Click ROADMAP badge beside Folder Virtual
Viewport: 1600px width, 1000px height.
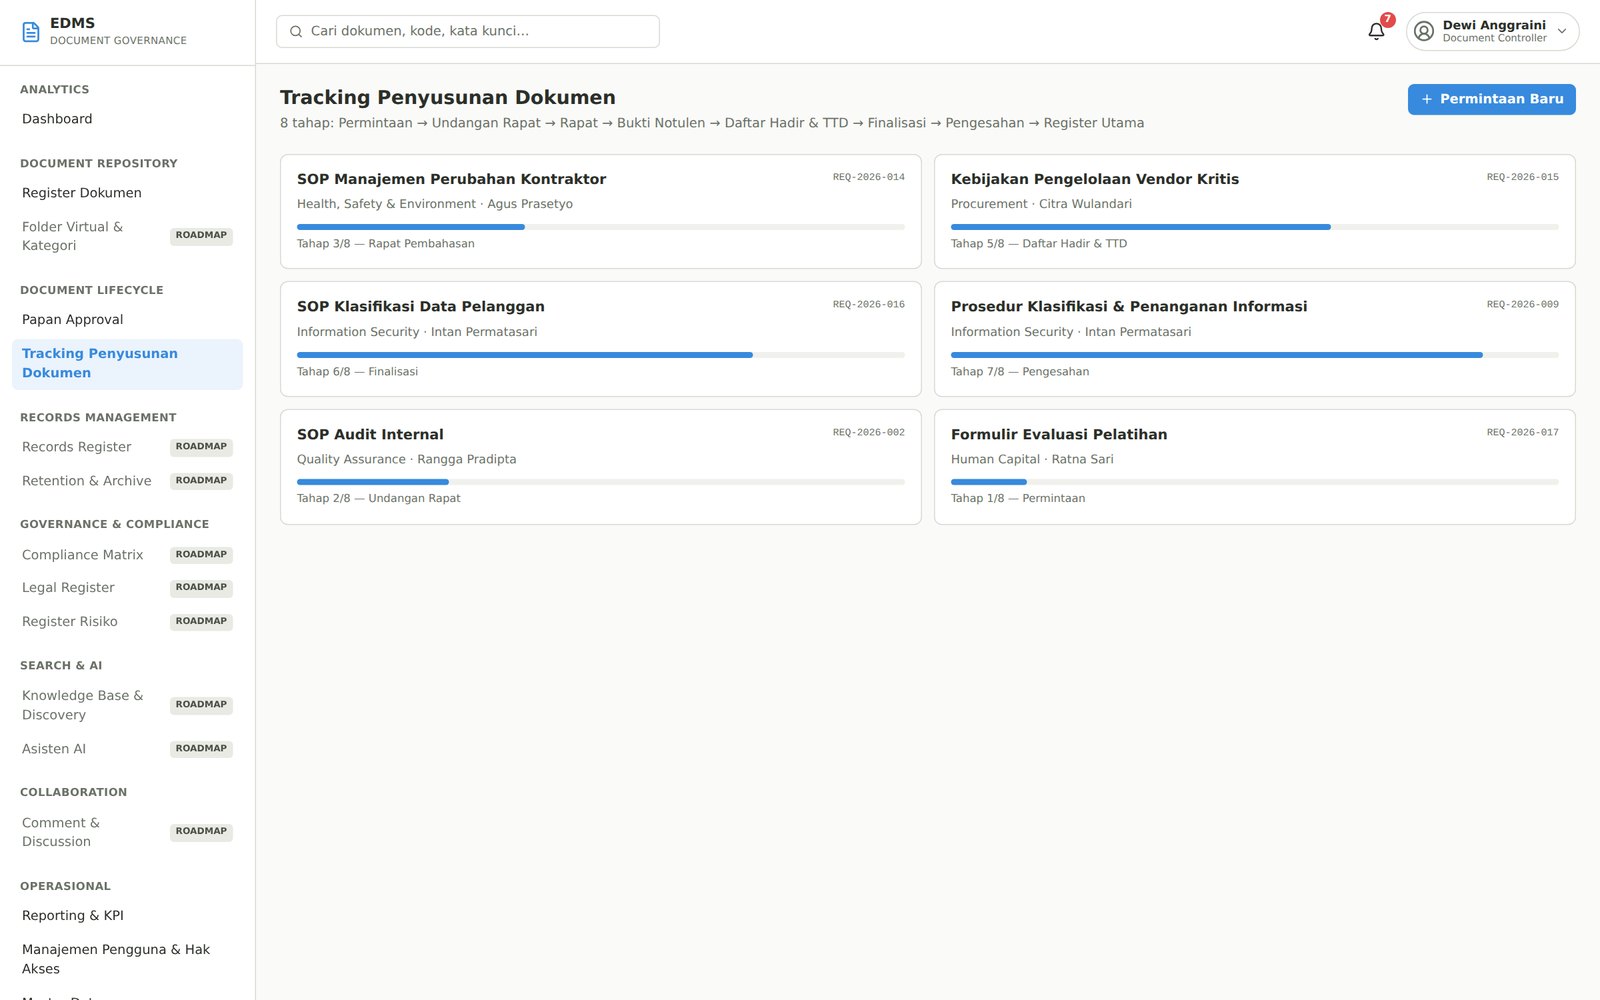(201, 236)
